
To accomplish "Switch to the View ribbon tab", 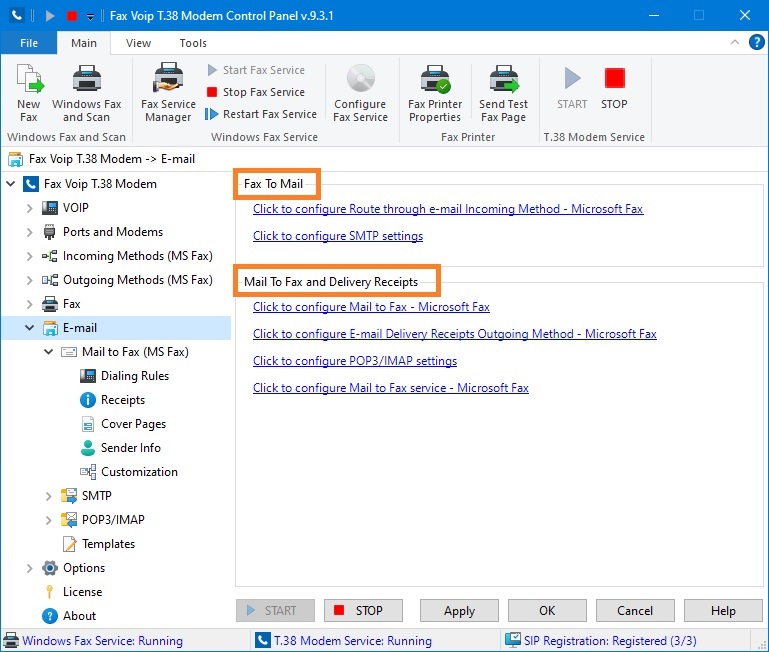I will pos(138,43).
